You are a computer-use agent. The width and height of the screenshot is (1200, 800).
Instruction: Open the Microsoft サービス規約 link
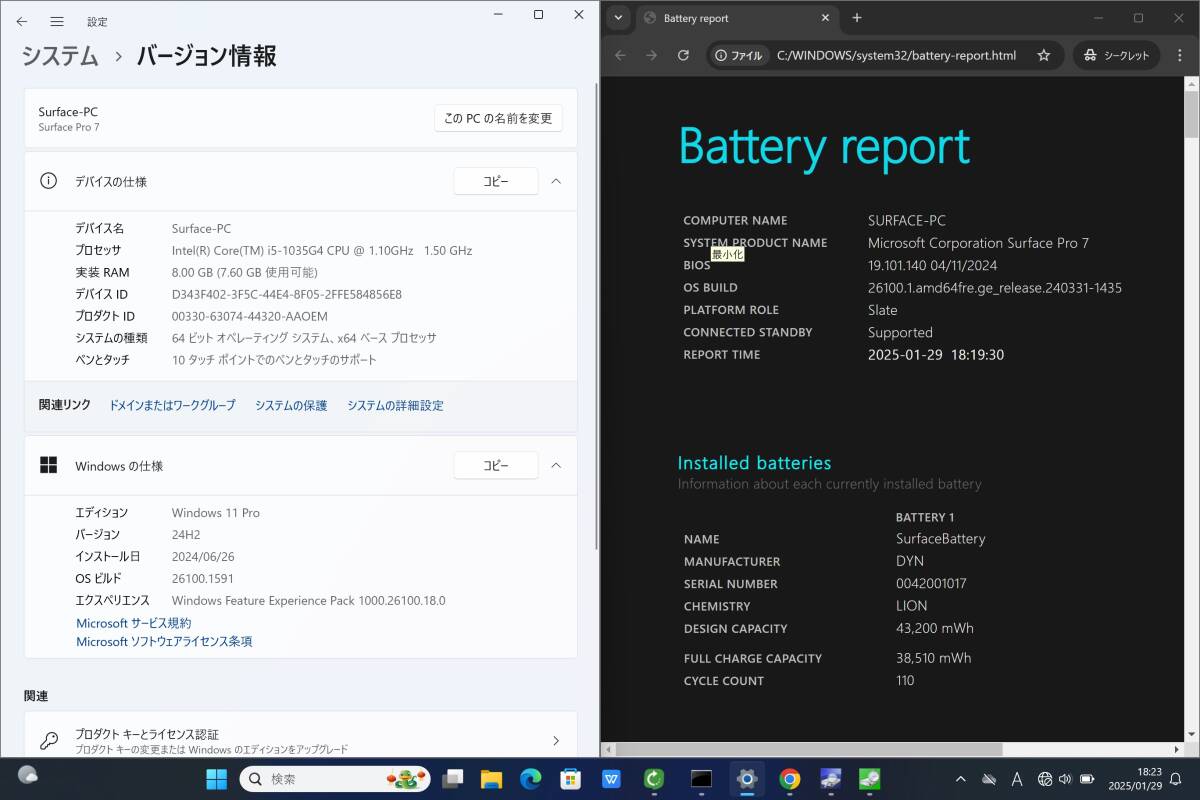click(x=134, y=623)
